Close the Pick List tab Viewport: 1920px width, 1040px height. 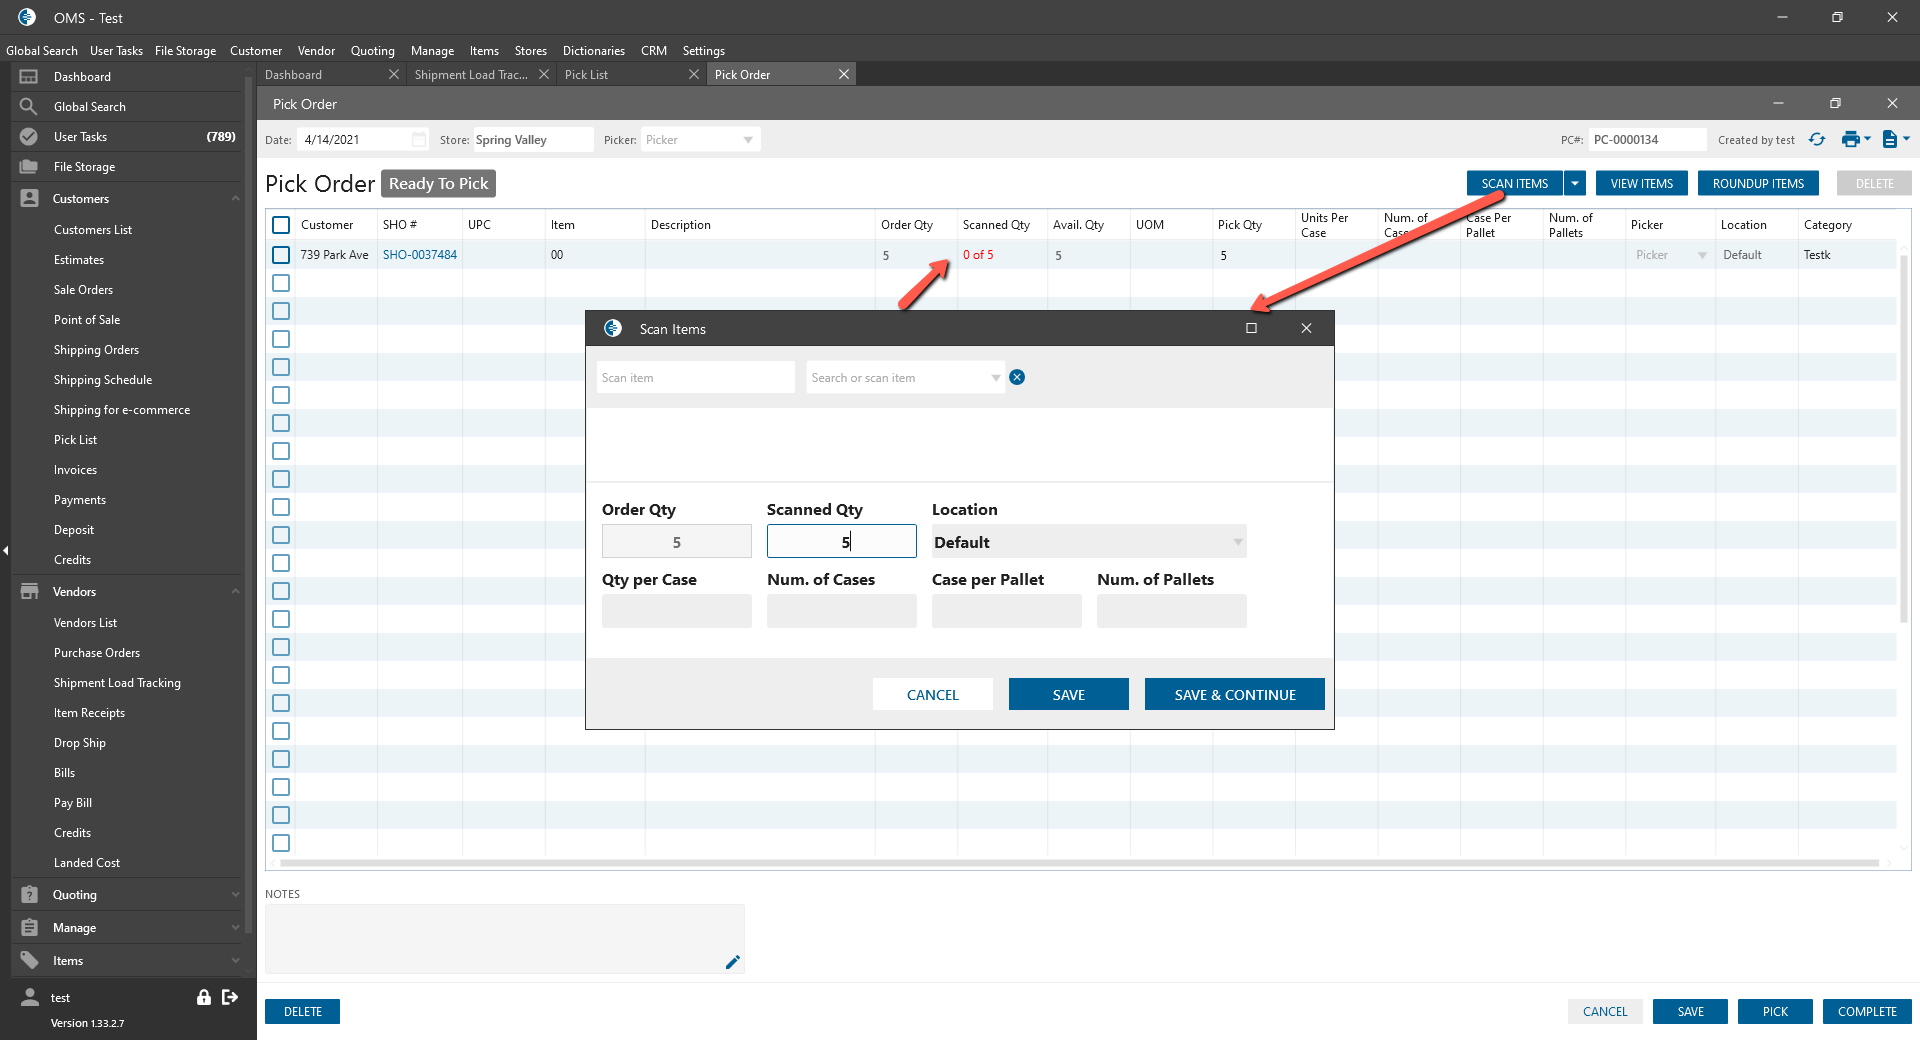coord(694,75)
